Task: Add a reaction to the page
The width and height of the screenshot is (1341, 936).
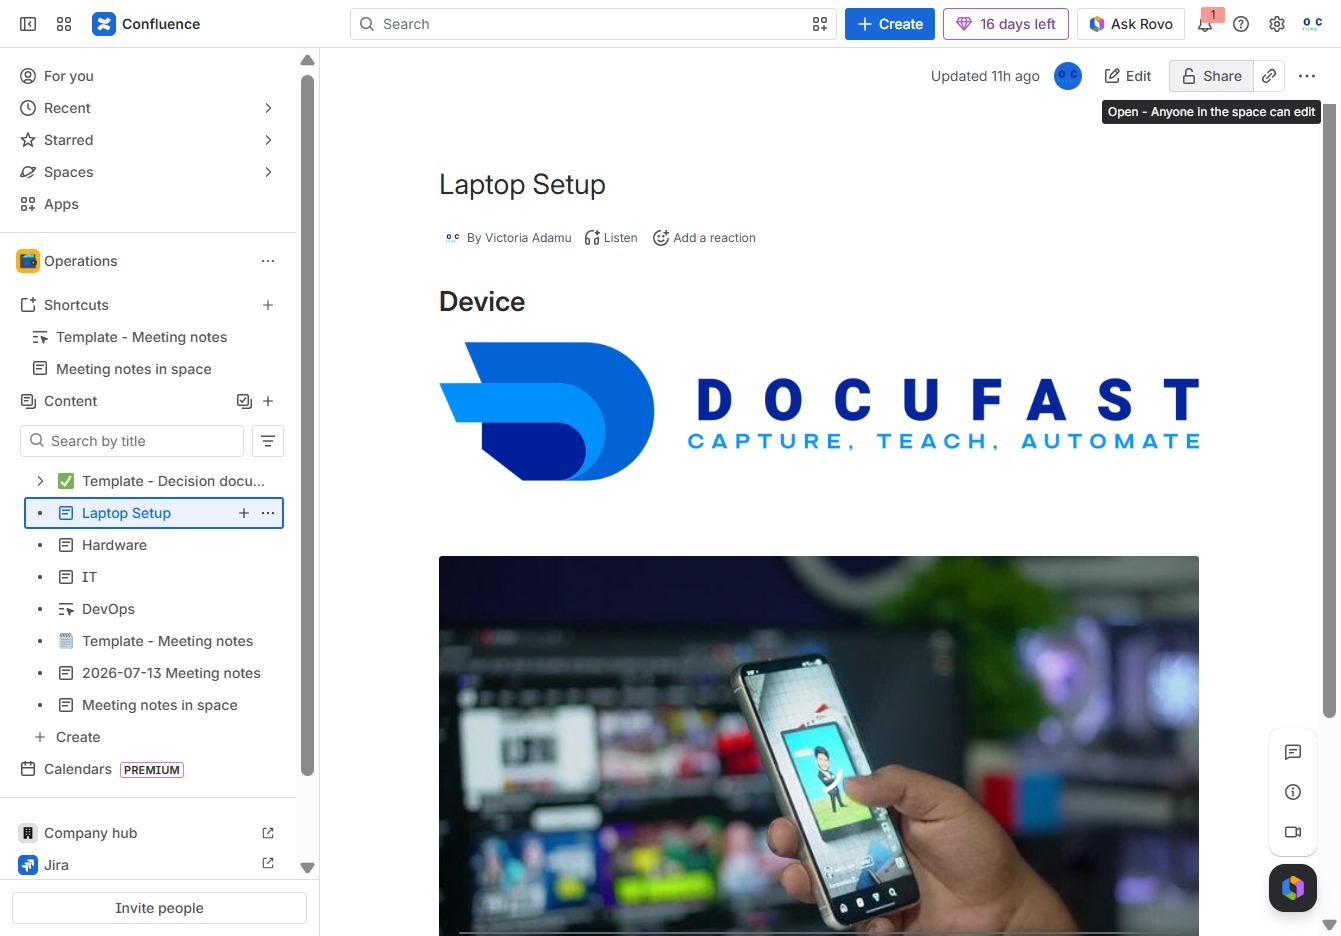Action: (704, 238)
